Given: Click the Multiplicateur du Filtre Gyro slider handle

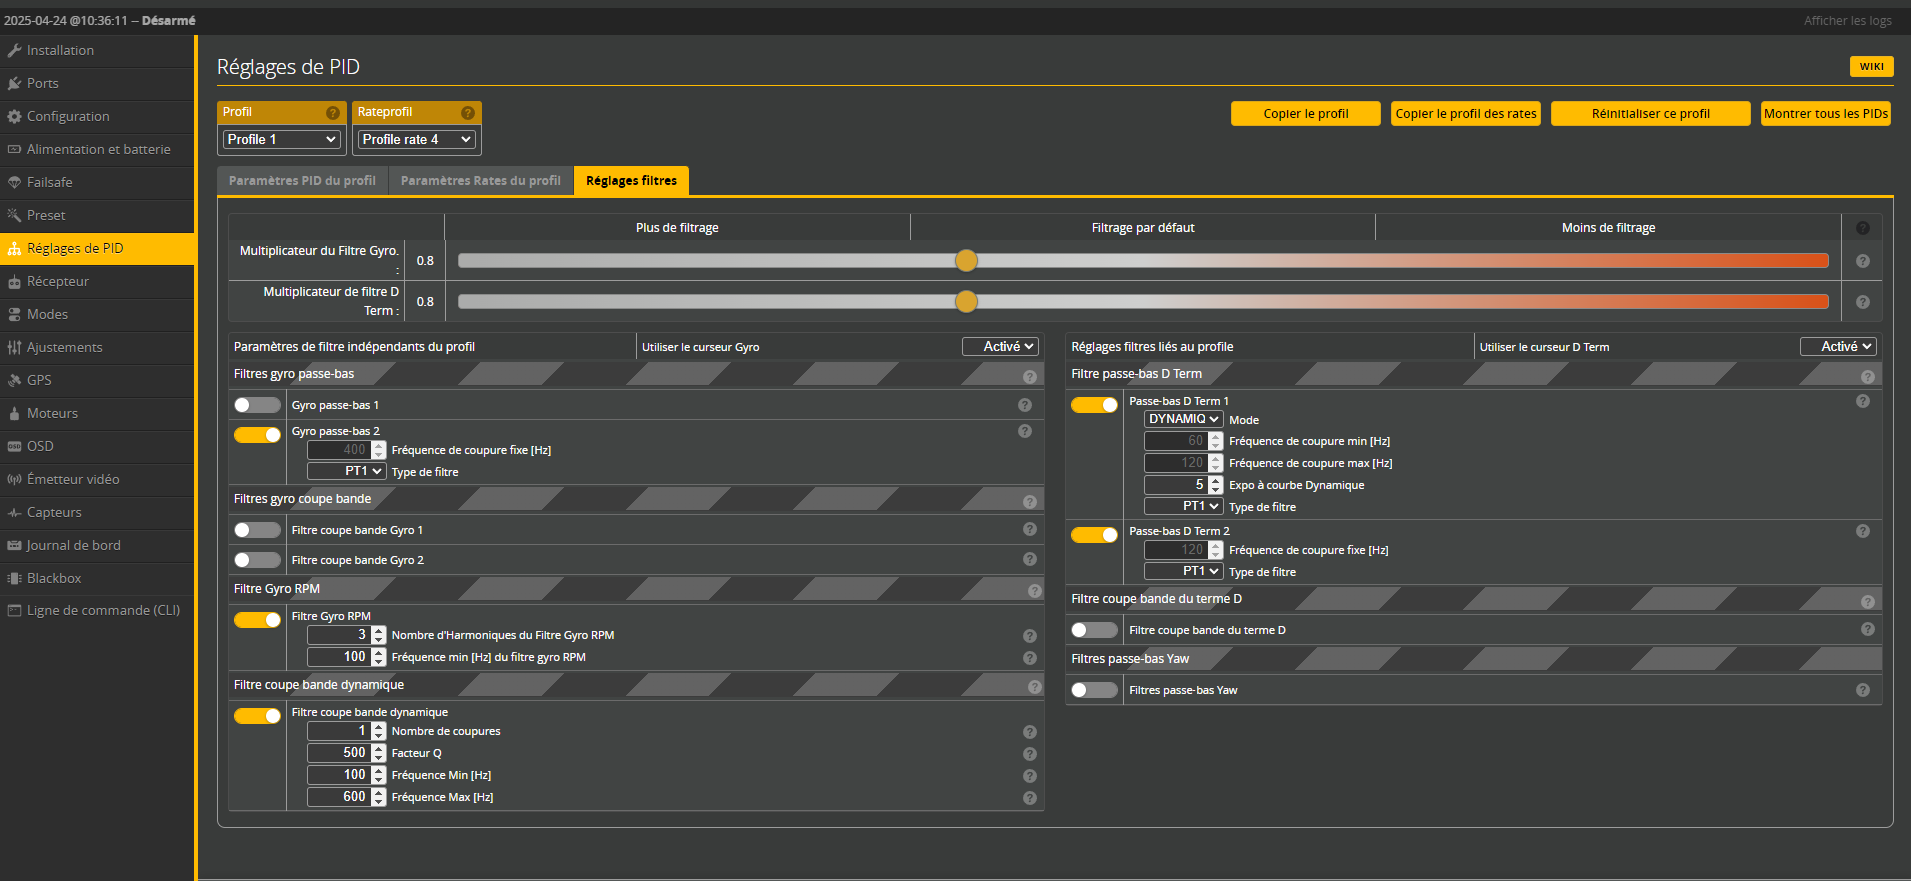Looking at the screenshot, I should (x=966, y=261).
